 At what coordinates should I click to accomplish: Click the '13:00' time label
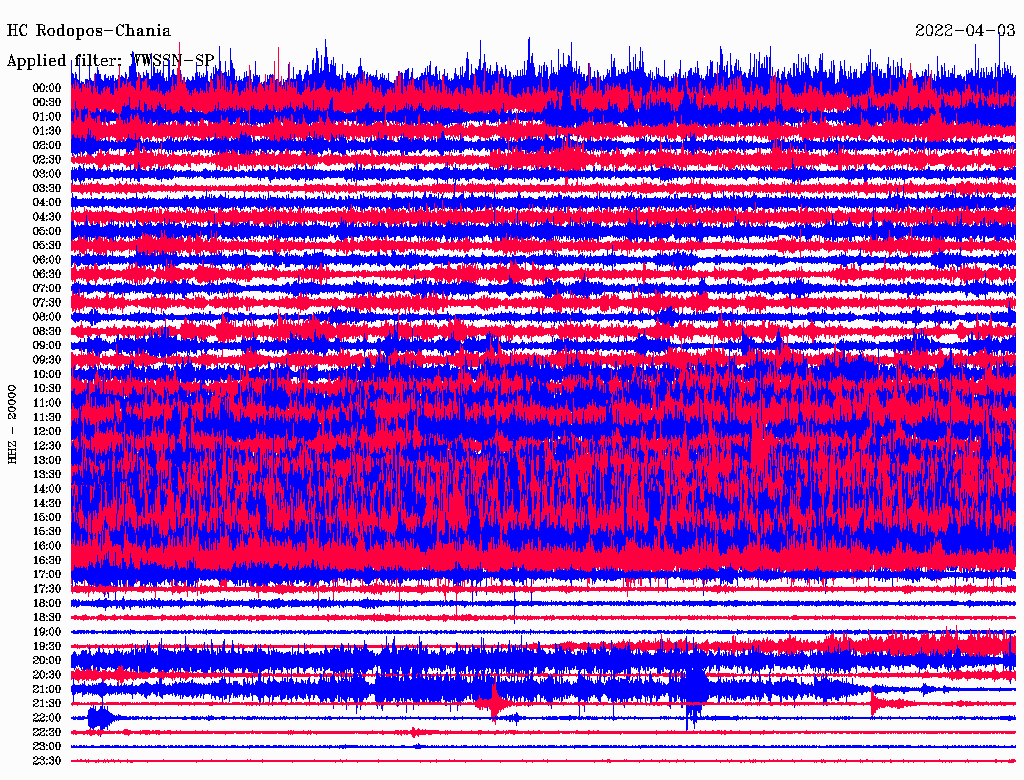pyautogui.click(x=47, y=461)
